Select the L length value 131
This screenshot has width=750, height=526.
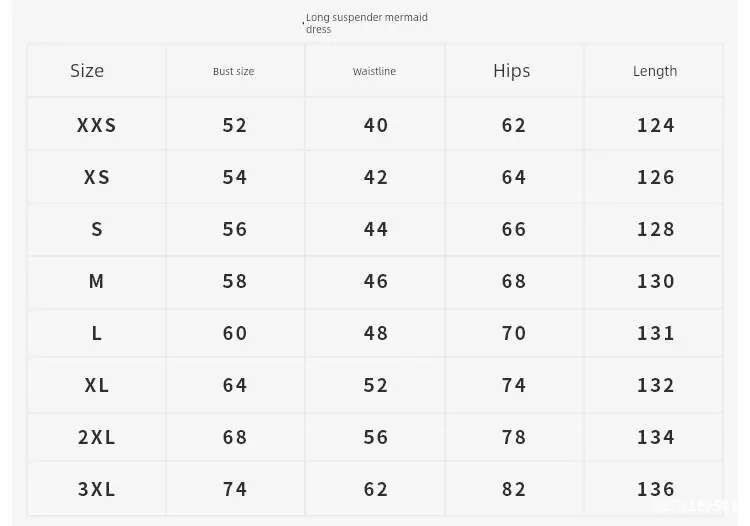pyautogui.click(x=655, y=333)
